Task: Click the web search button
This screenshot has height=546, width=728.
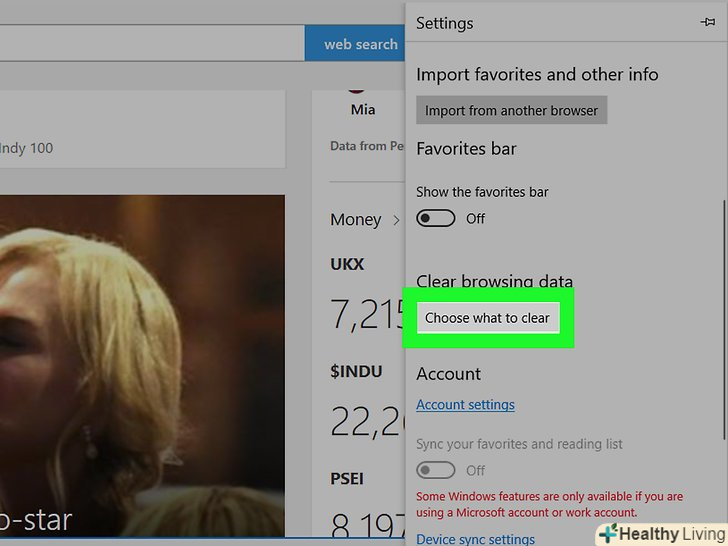Action: pyautogui.click(x=355, y=44)
